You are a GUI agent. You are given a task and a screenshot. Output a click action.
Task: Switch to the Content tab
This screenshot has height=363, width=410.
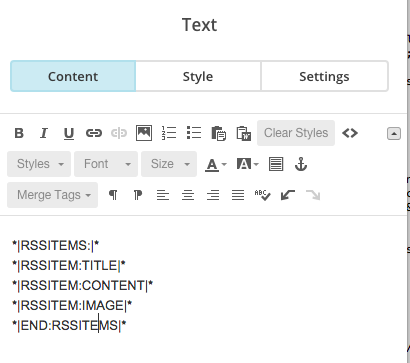[x=73, y=76]
